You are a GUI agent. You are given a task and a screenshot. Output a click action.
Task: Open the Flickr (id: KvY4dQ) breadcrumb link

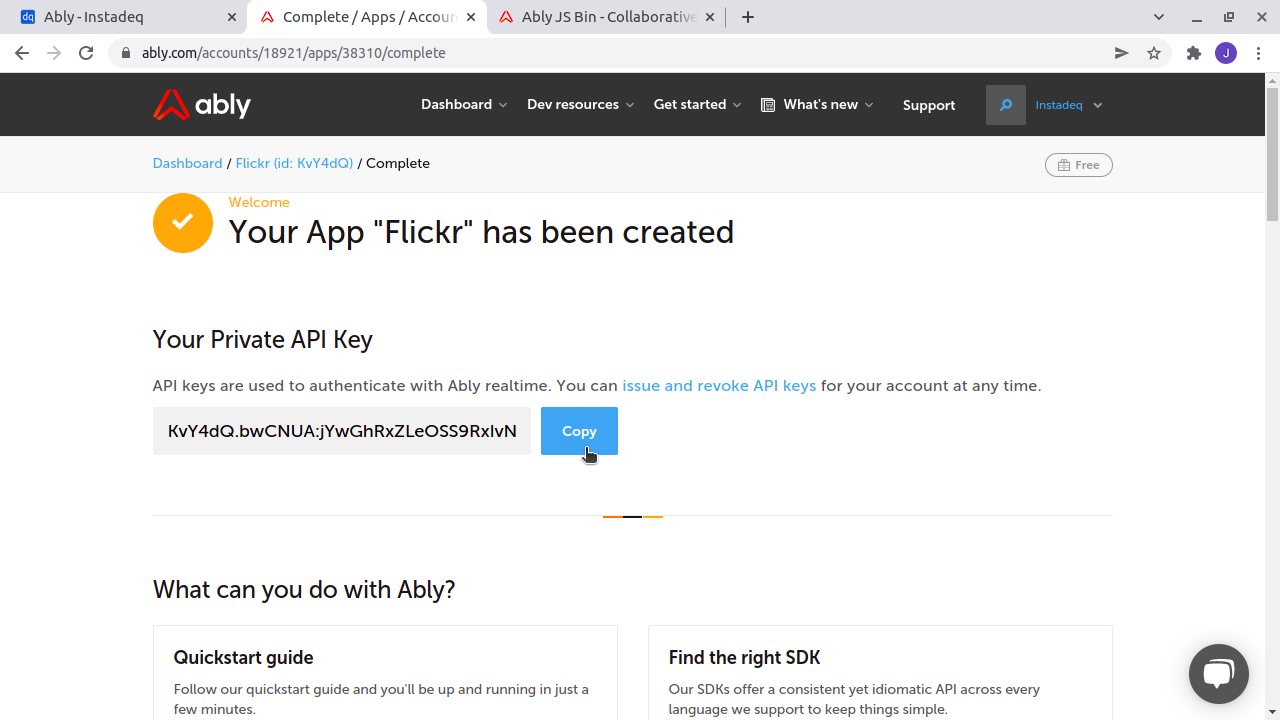click(295, 163)
